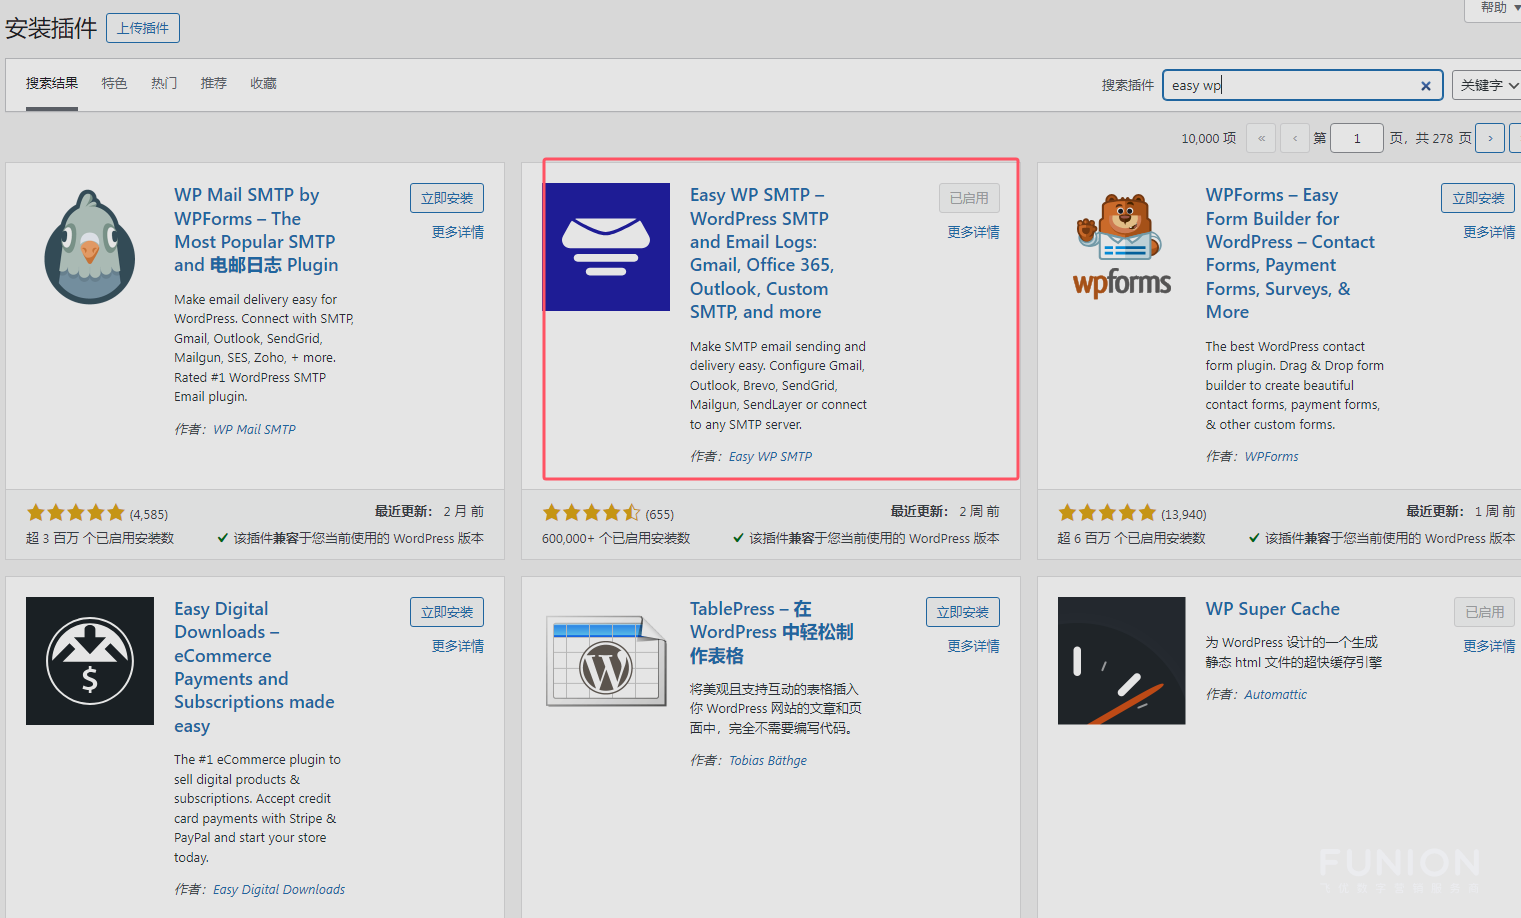This screenshot has height=918, width=1521.
Task: Select the 共 278 页 total pages text
Action: click(x=1444, y=139)
